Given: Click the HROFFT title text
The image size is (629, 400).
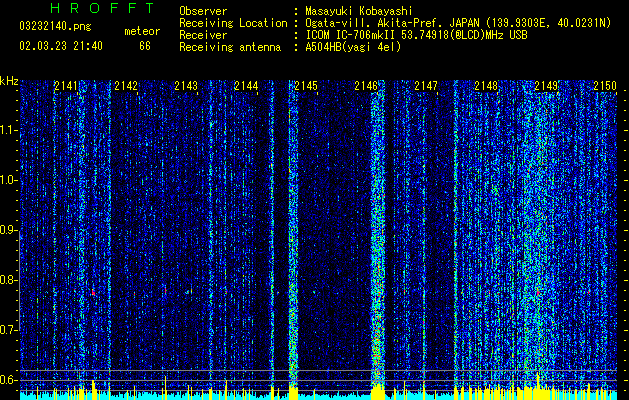Looking at the screenshot, I should [x=102, y=8].
